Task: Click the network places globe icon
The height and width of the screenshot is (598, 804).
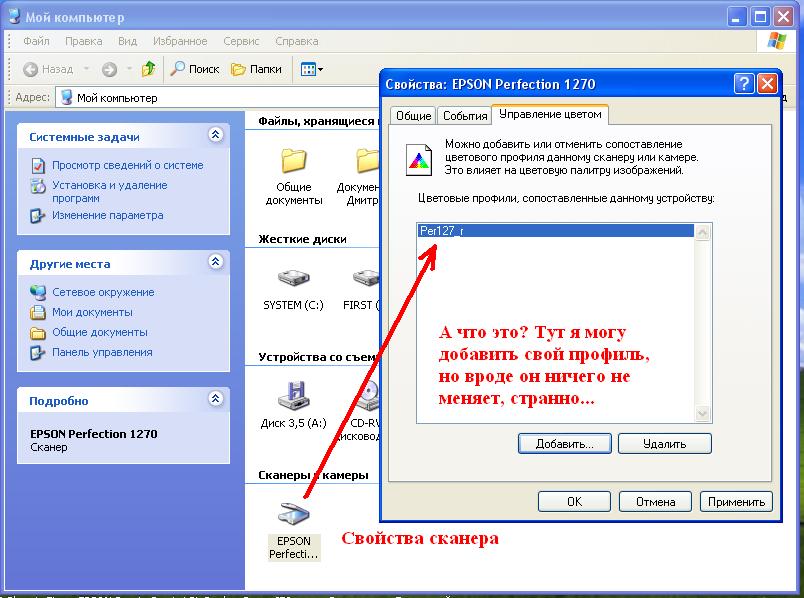Action: (x=38, y=292)
